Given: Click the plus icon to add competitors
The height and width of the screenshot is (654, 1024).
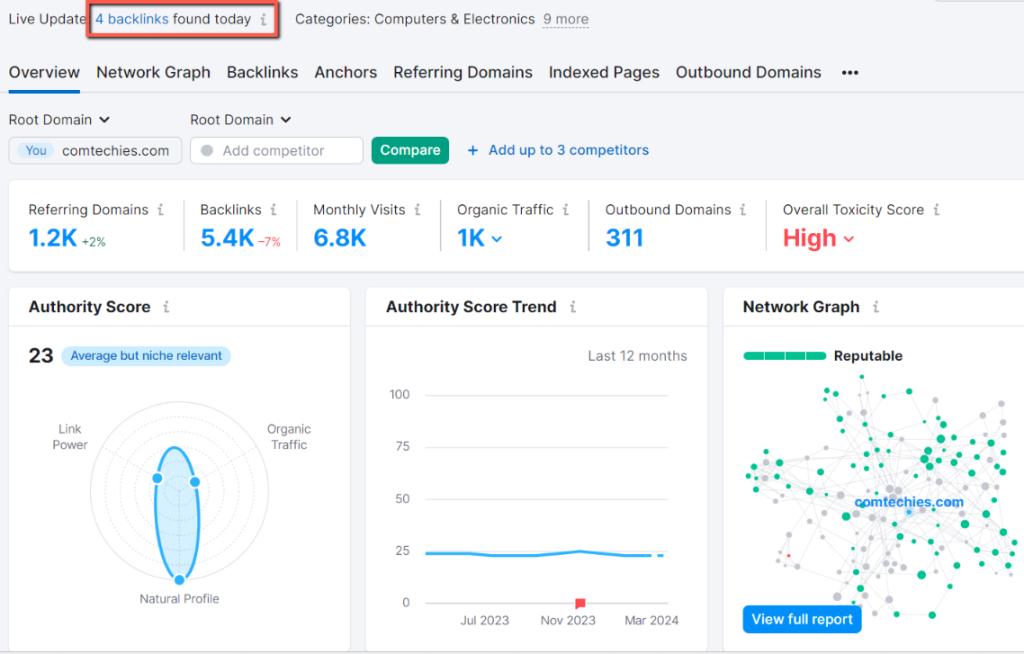Looking at the screenshot, I should (472, 150).
